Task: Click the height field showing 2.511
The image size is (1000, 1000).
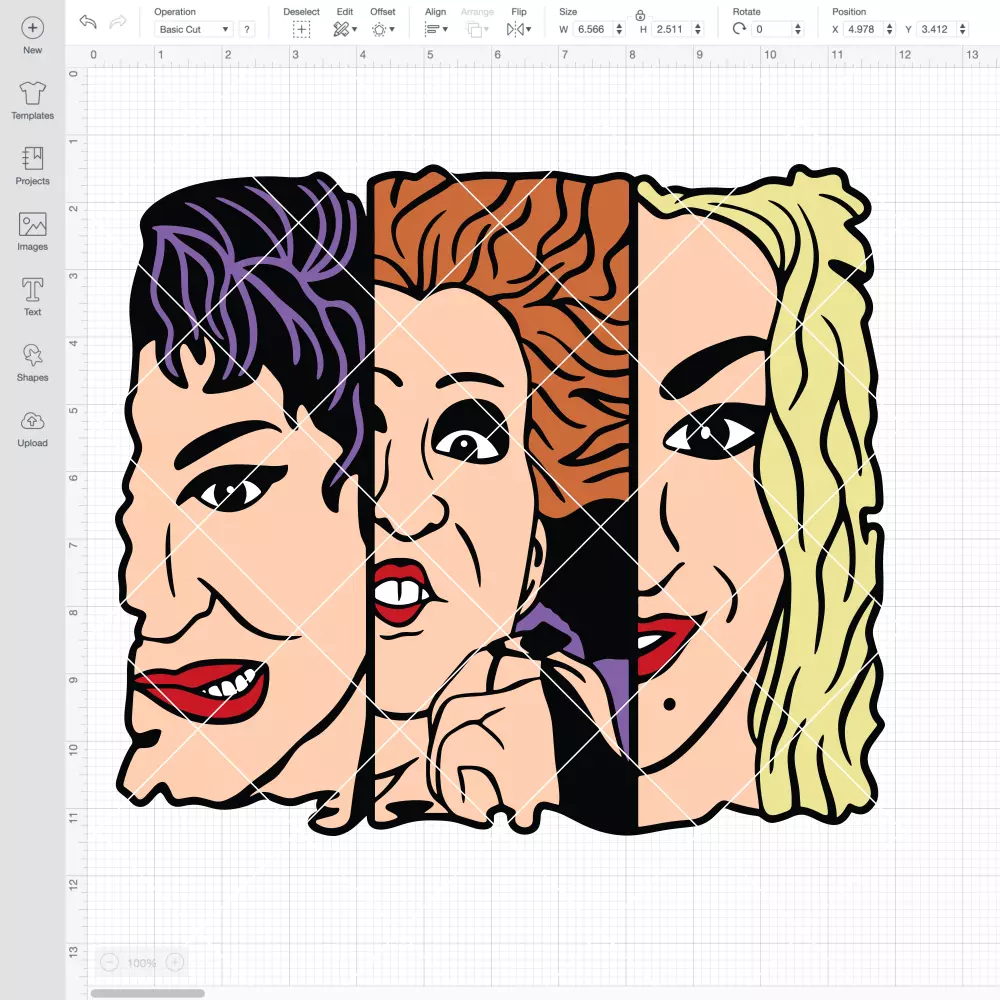Action: pos(671,29)
